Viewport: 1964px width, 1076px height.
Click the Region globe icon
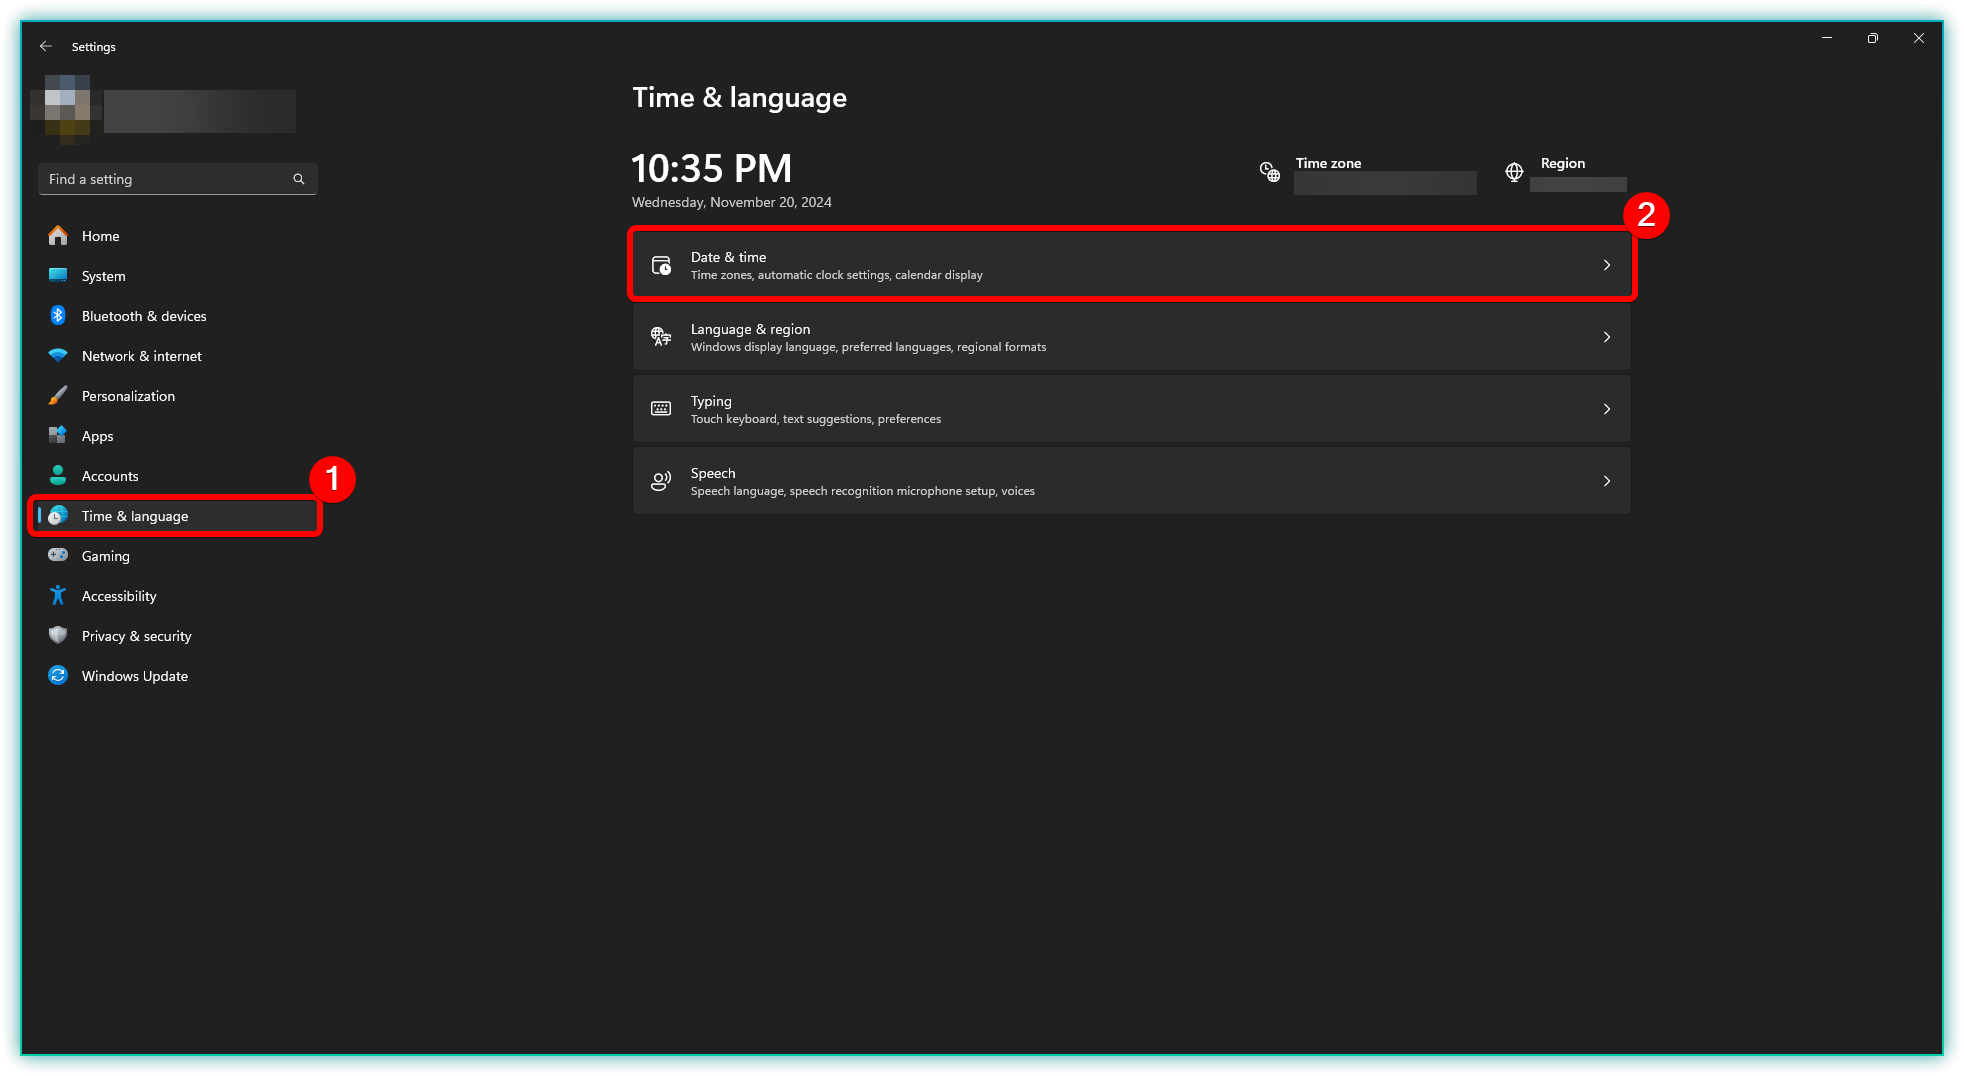1514,172
